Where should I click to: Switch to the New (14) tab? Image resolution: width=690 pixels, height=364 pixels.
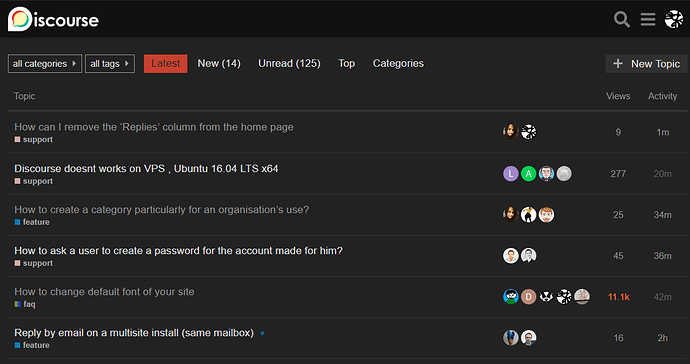pos(219,64)
